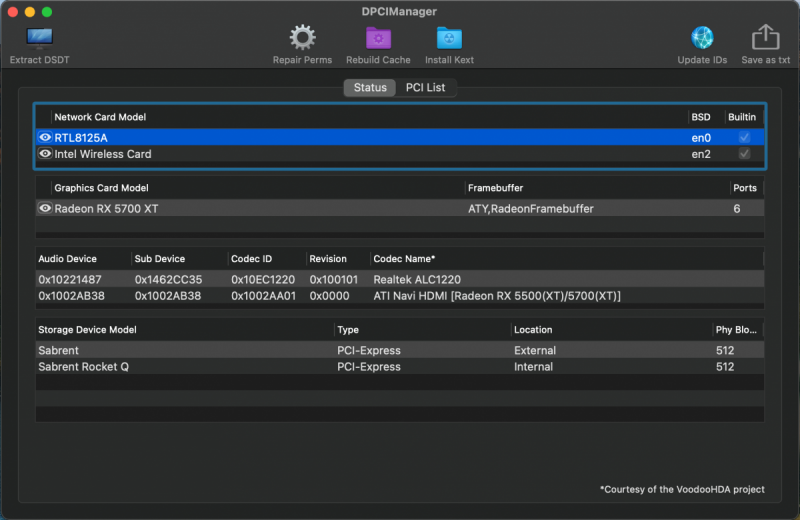The width and height of the screenshot is (800, 520).
Task: Click the Framebuffer column header
Action: coord(495,188)
